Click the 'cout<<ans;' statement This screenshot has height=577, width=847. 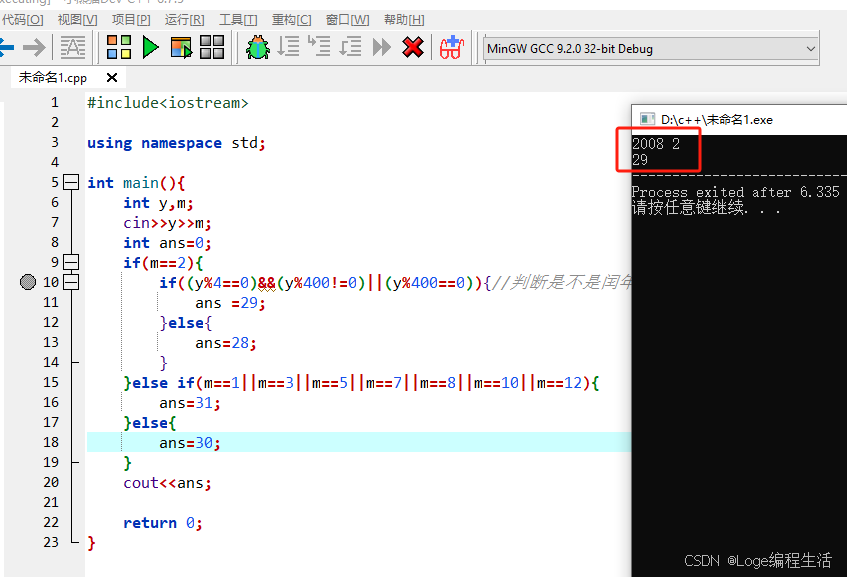(x=167, y=483)
